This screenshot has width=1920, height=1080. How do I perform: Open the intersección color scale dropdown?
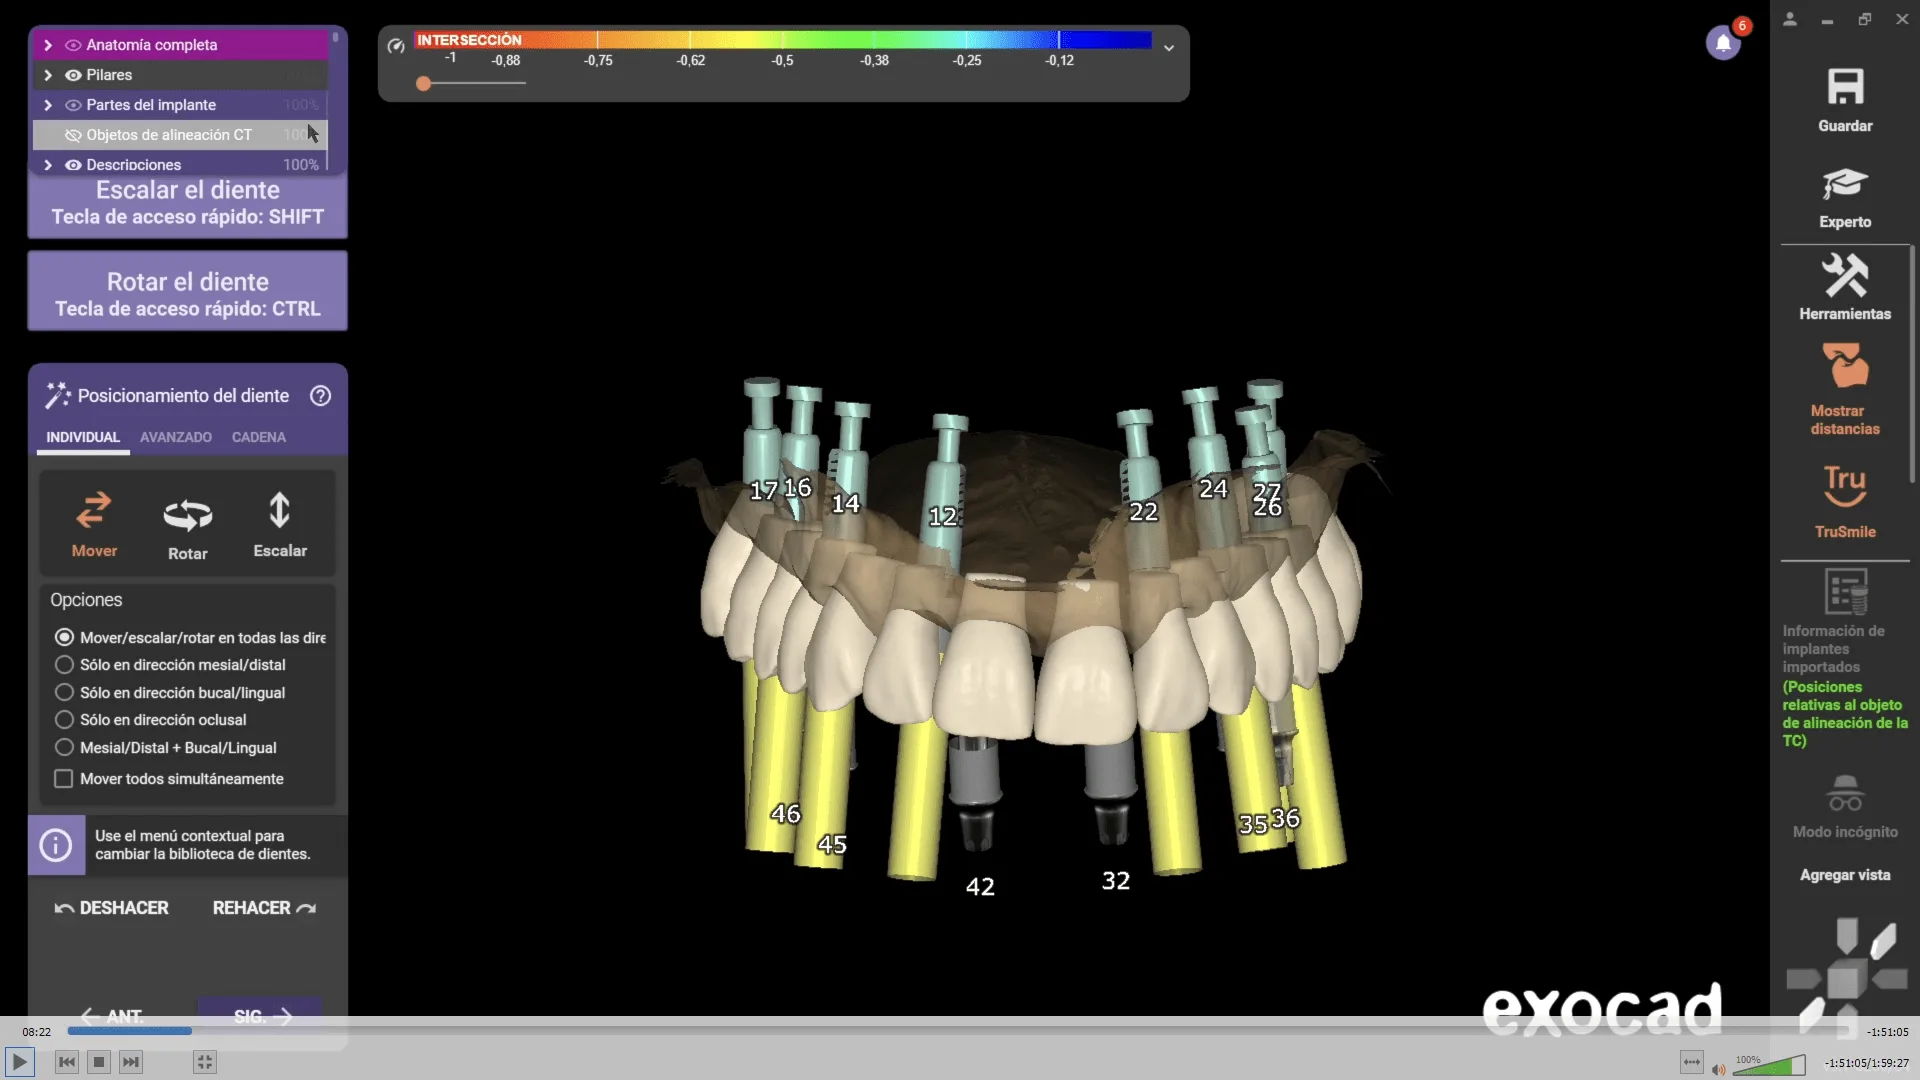pyautogui.click(x=1168, y=47)
